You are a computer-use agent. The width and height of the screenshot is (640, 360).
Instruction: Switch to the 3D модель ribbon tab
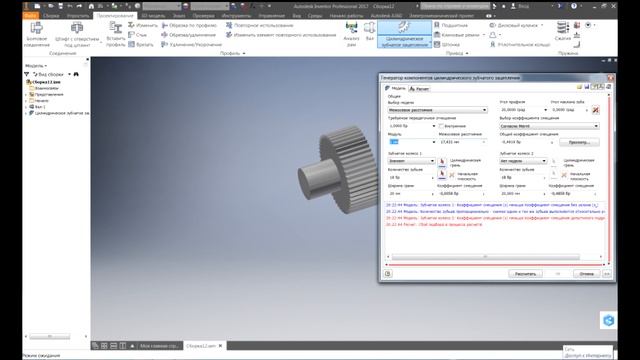pyautogui.click(x=153, y=16)
